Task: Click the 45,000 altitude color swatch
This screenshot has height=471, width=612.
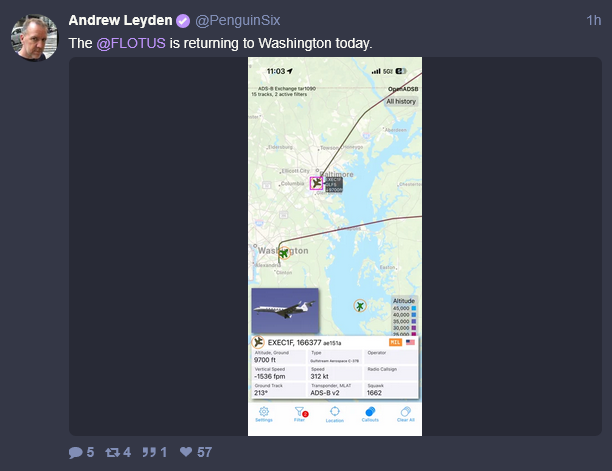Action: (x=413, y=308)
